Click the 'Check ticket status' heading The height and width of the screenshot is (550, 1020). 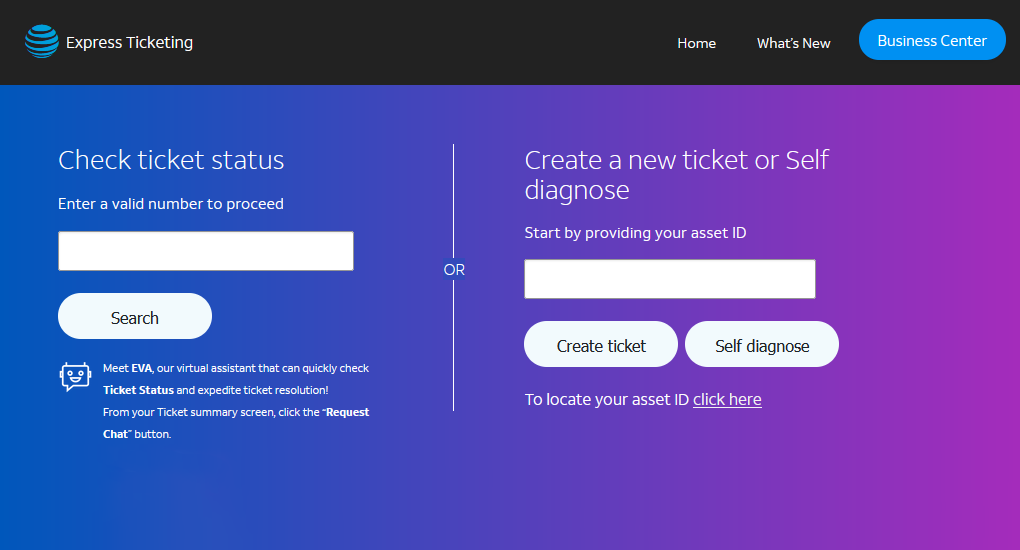coord(171,159)
